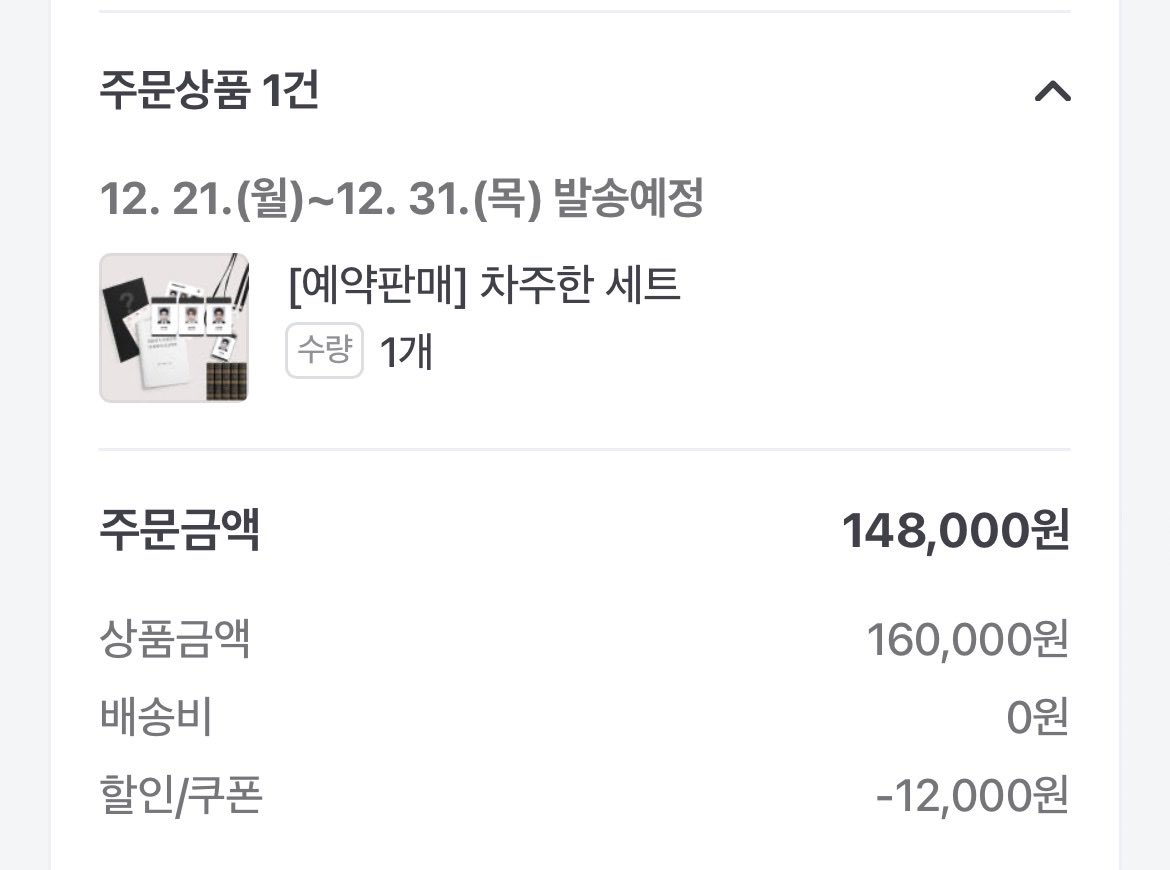Open the 차주한 세트 product name link
1170x870 pixels.
(580, 284)
